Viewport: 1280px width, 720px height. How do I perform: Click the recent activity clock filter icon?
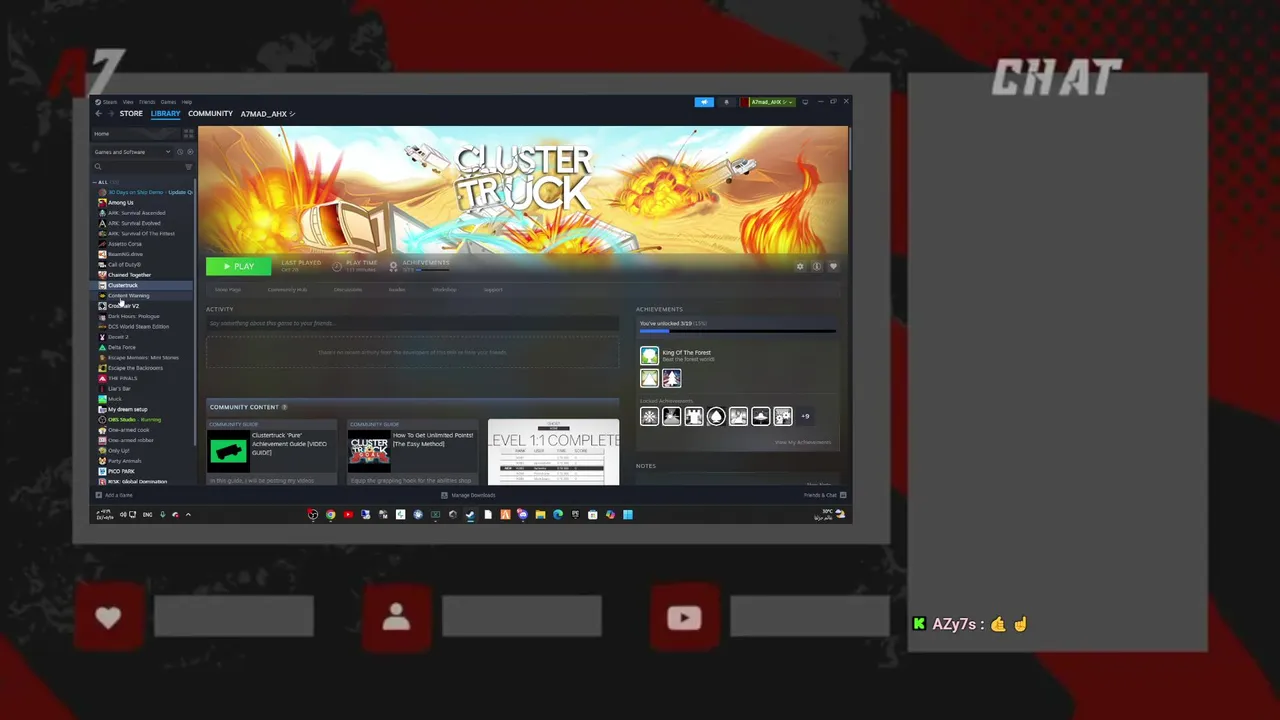[x=180, y=152]
